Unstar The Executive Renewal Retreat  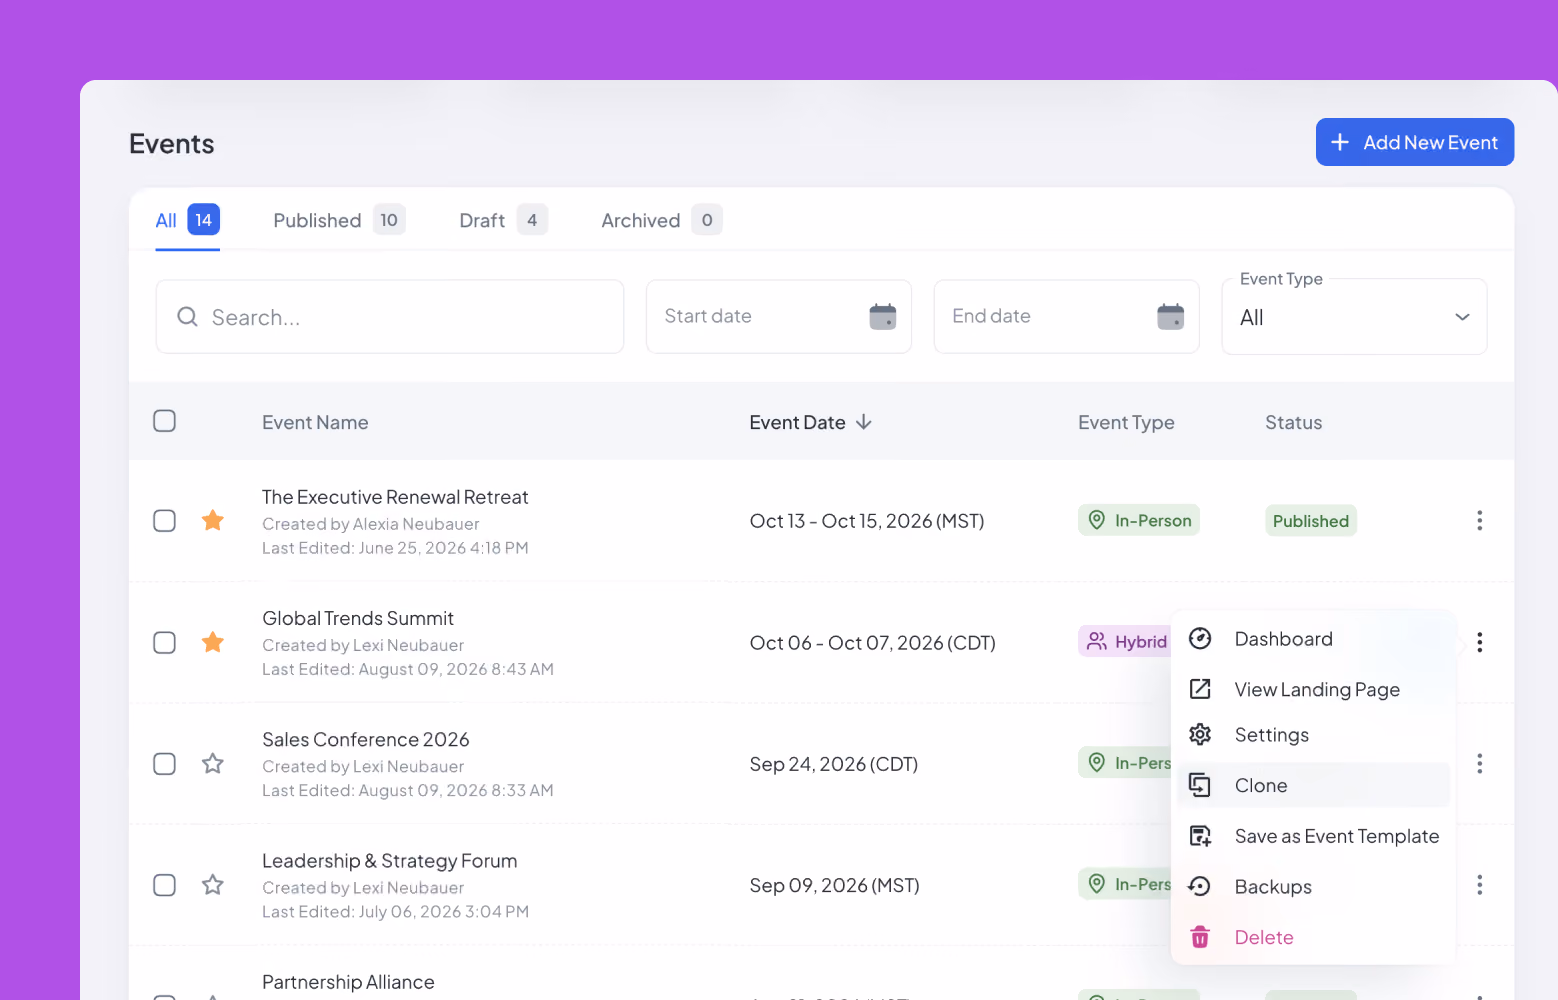(x=213, y=520)
